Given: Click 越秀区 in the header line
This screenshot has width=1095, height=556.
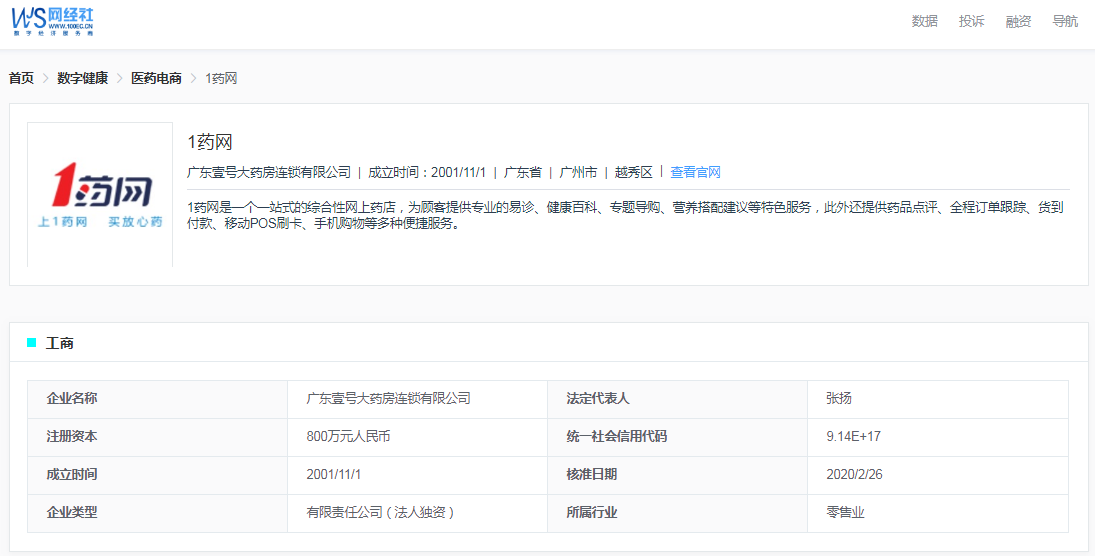Looking at the screenshot, I should pos(633,172).
